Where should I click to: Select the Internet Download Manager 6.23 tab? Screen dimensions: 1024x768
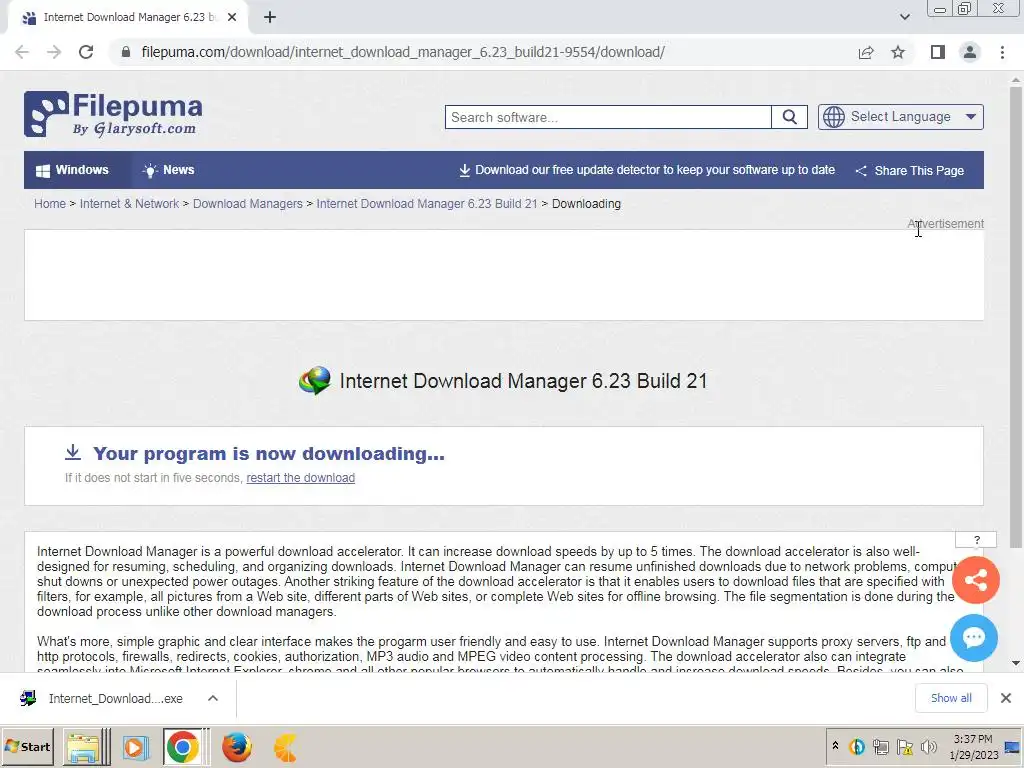(128, 18)
